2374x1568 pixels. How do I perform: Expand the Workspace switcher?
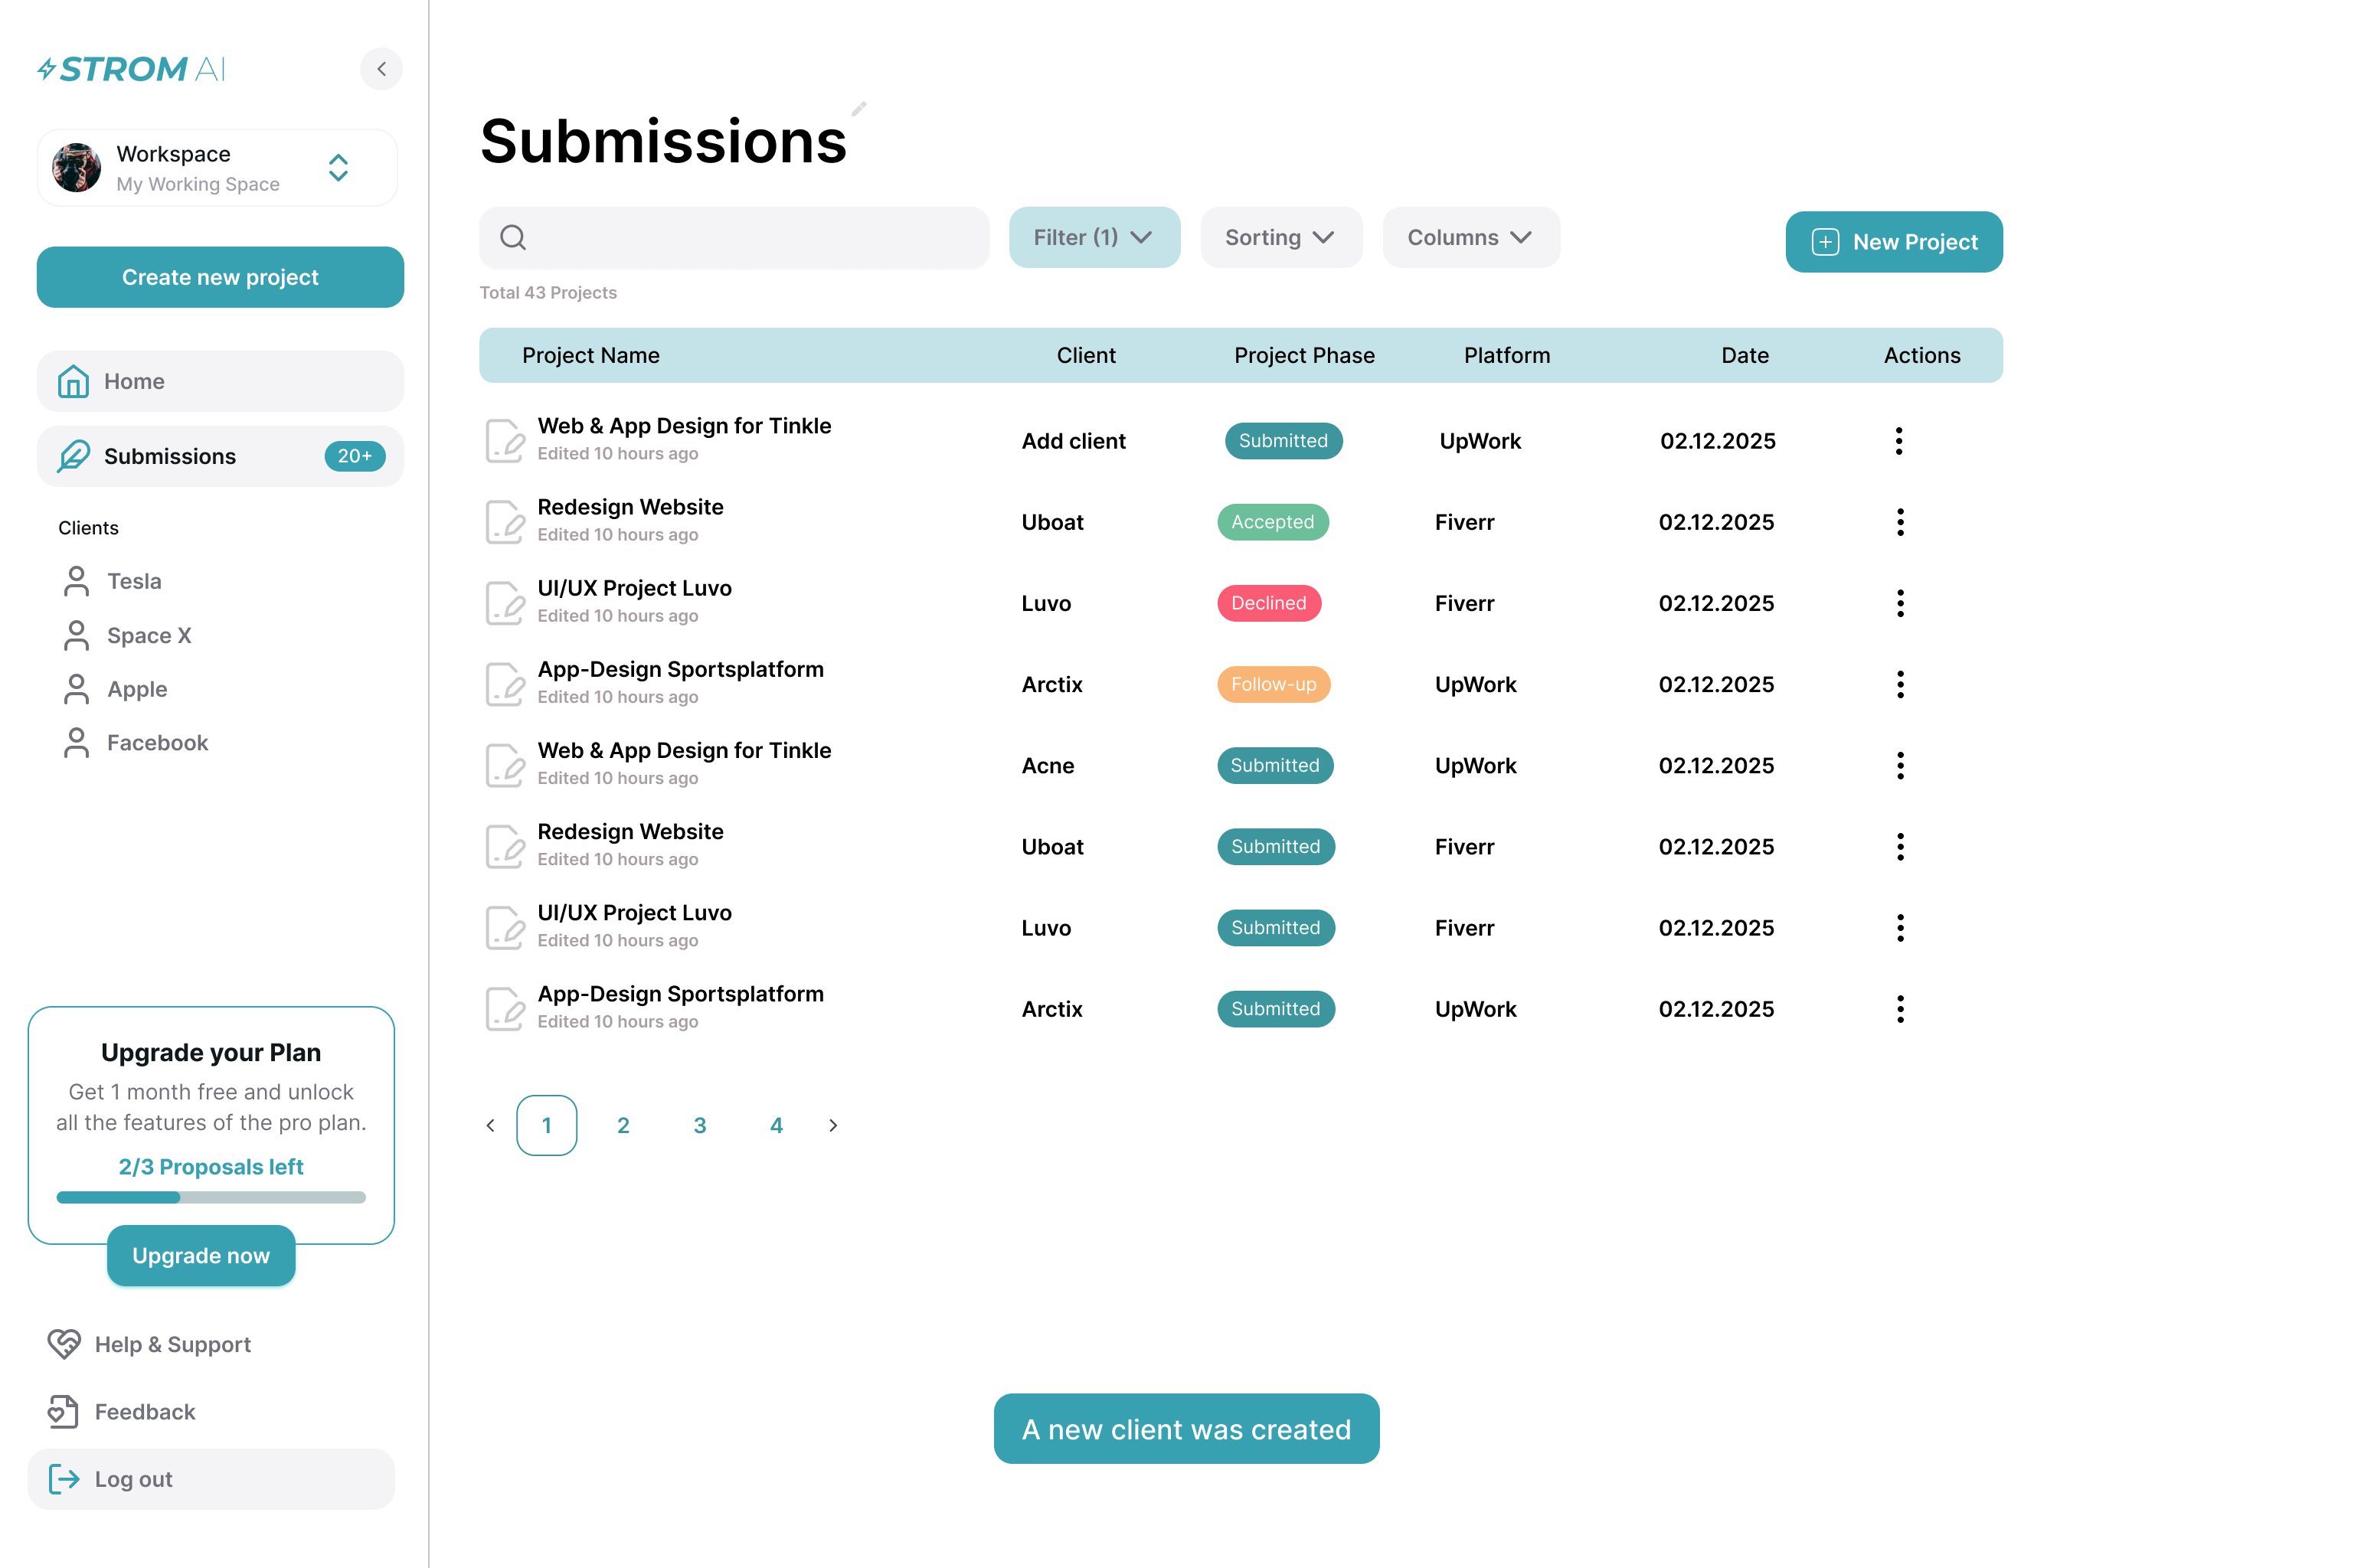[338, 168]
